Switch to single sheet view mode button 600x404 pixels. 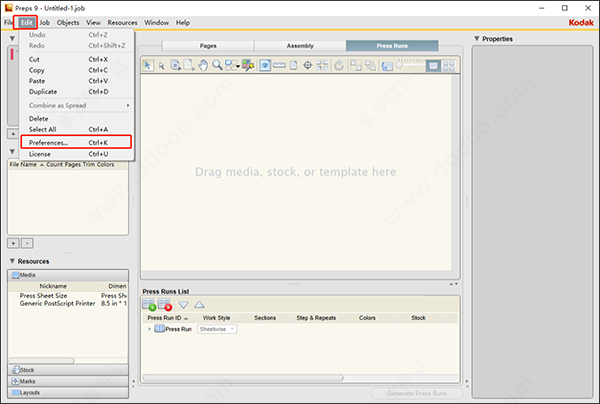coord(433,66)
